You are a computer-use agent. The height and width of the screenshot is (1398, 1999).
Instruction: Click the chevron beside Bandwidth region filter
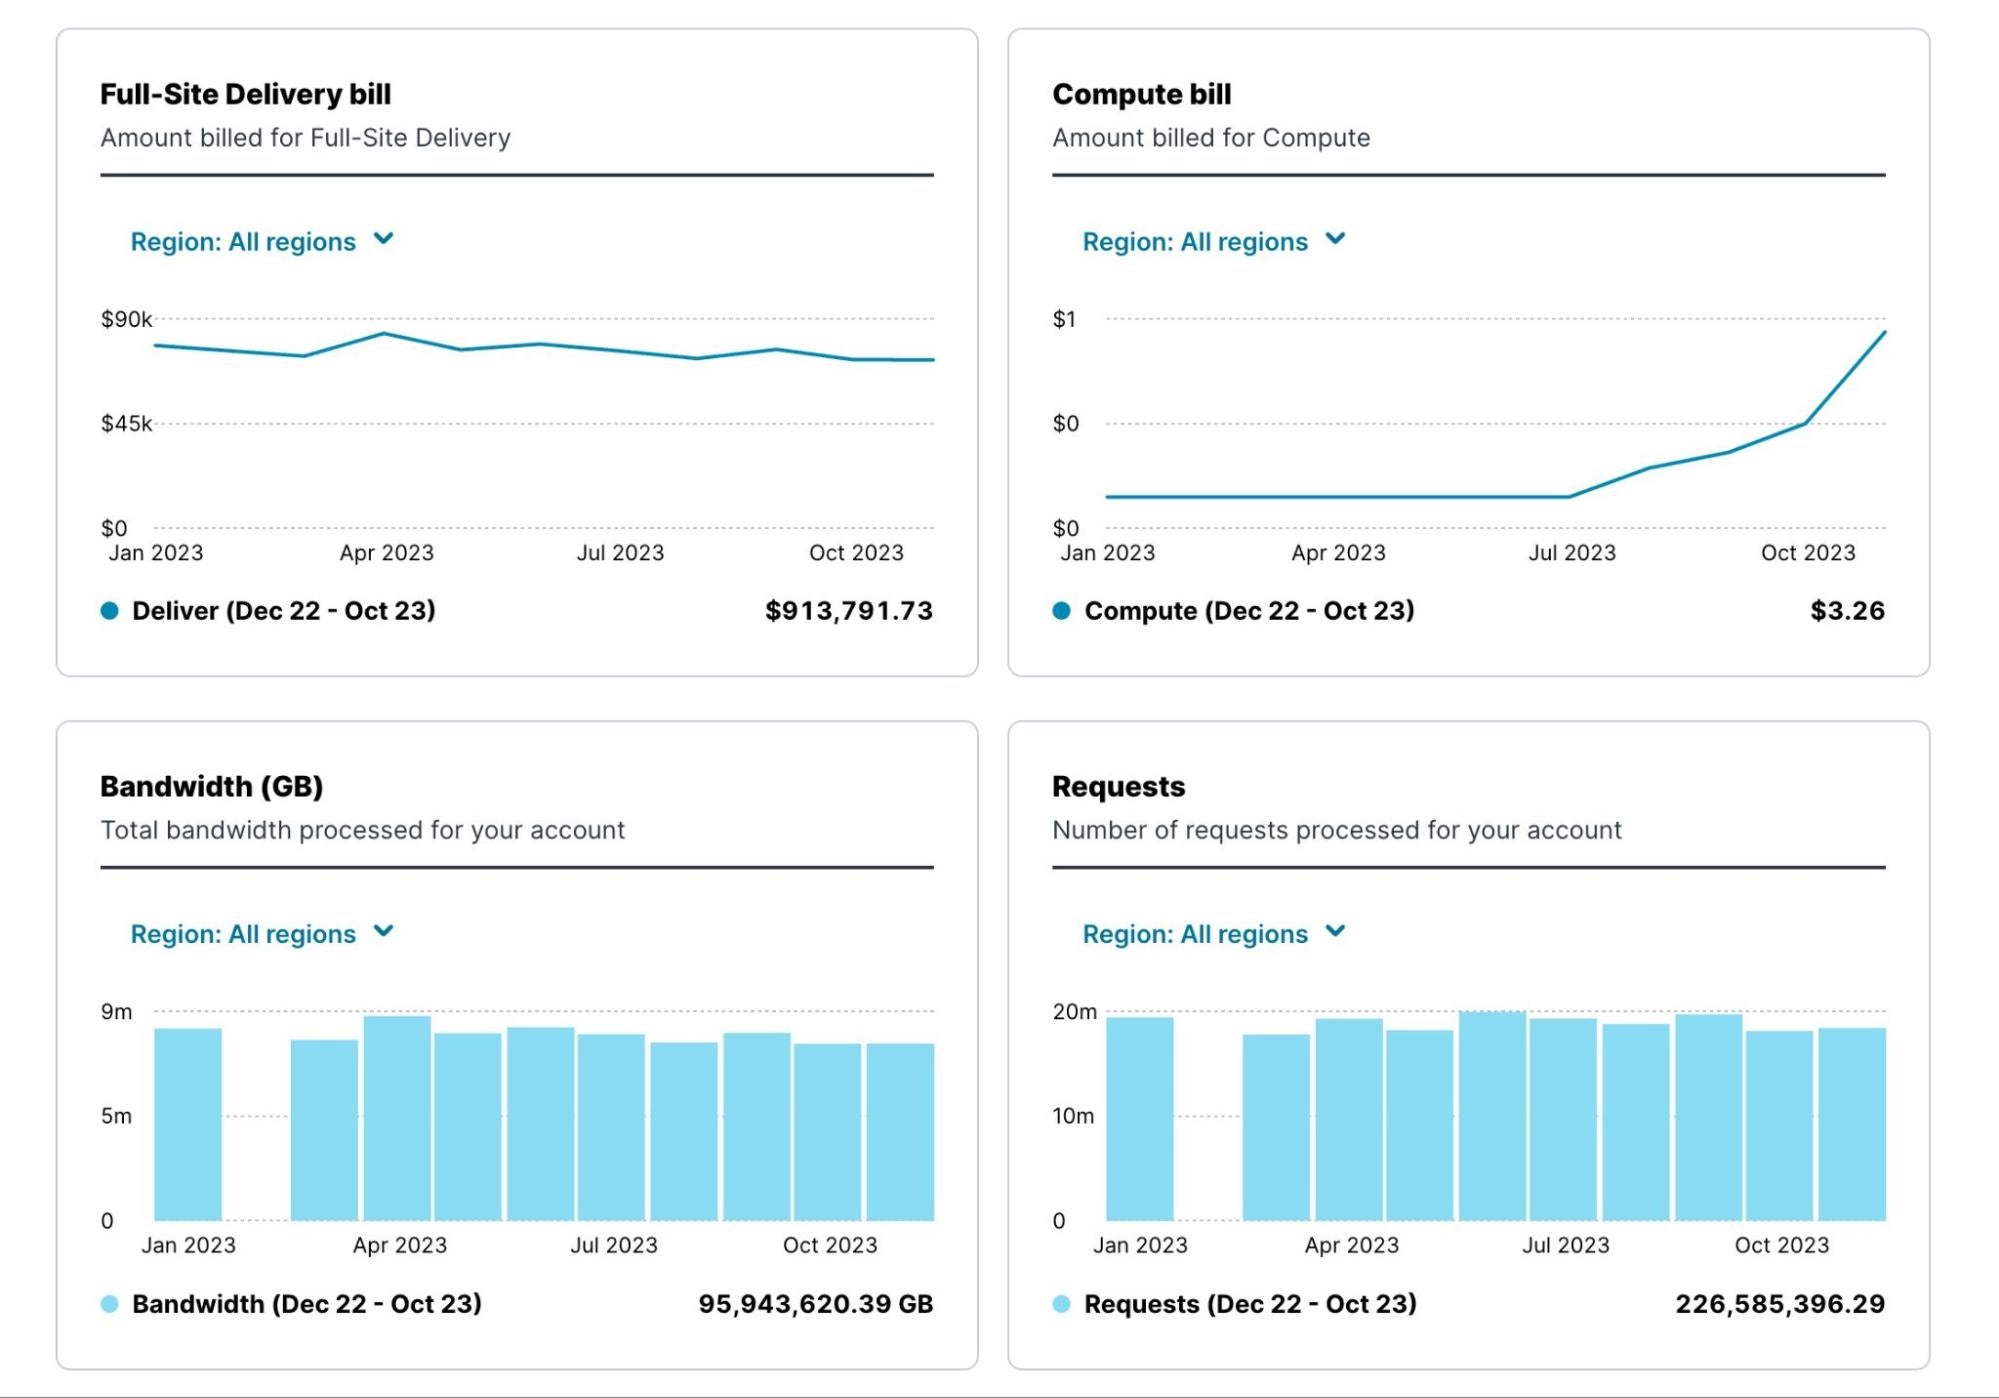[385, 932]
